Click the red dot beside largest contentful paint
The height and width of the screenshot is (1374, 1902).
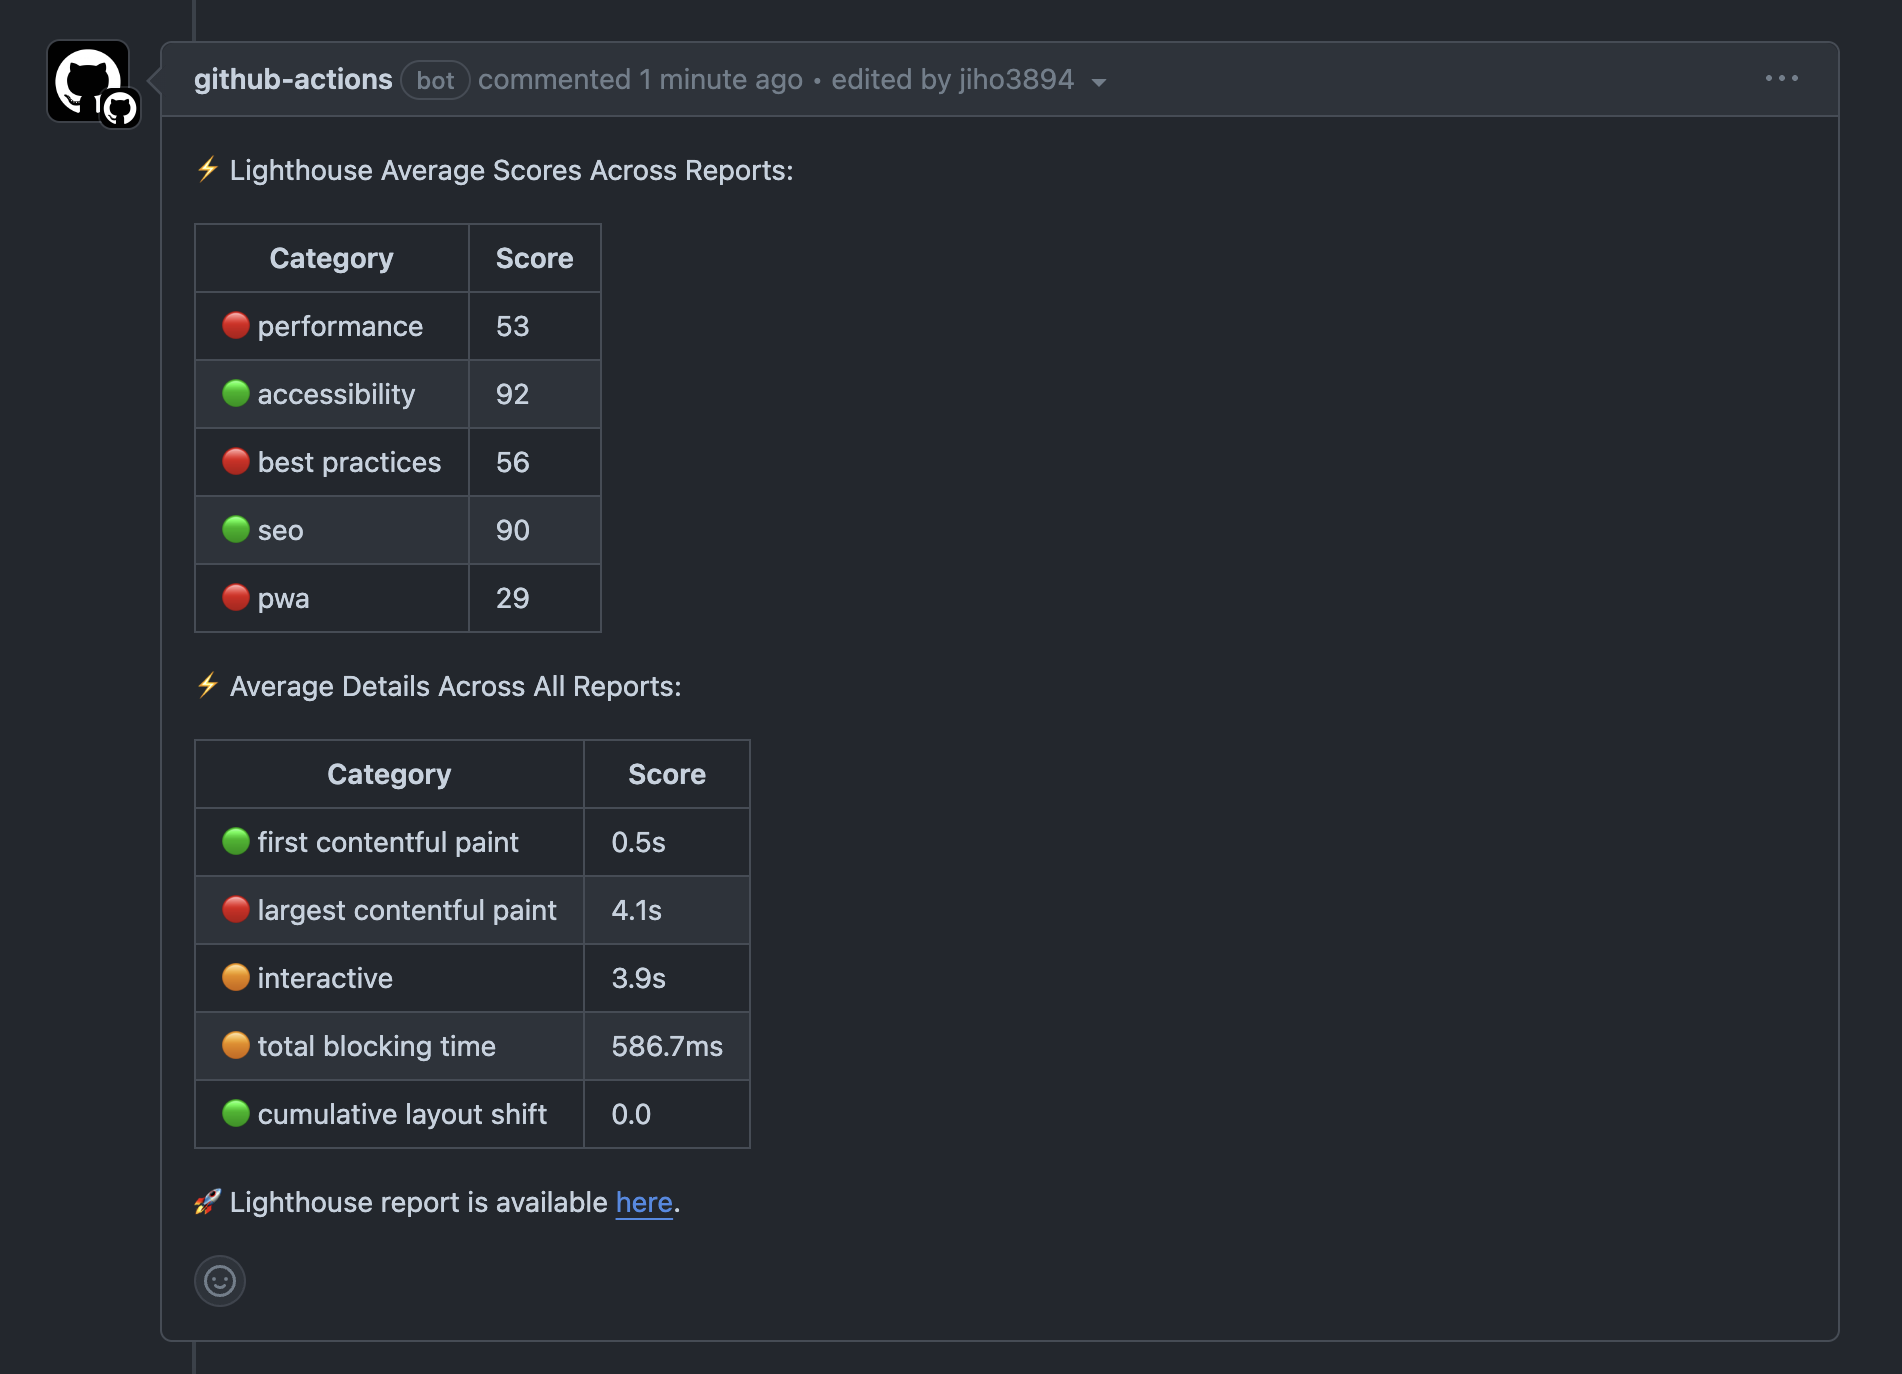[236, 909]
